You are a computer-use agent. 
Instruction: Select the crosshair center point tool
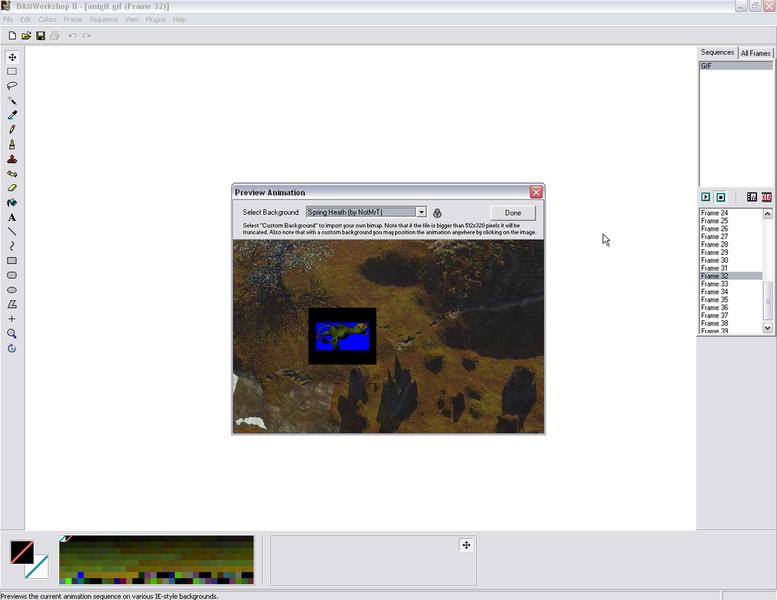(12, 319)
